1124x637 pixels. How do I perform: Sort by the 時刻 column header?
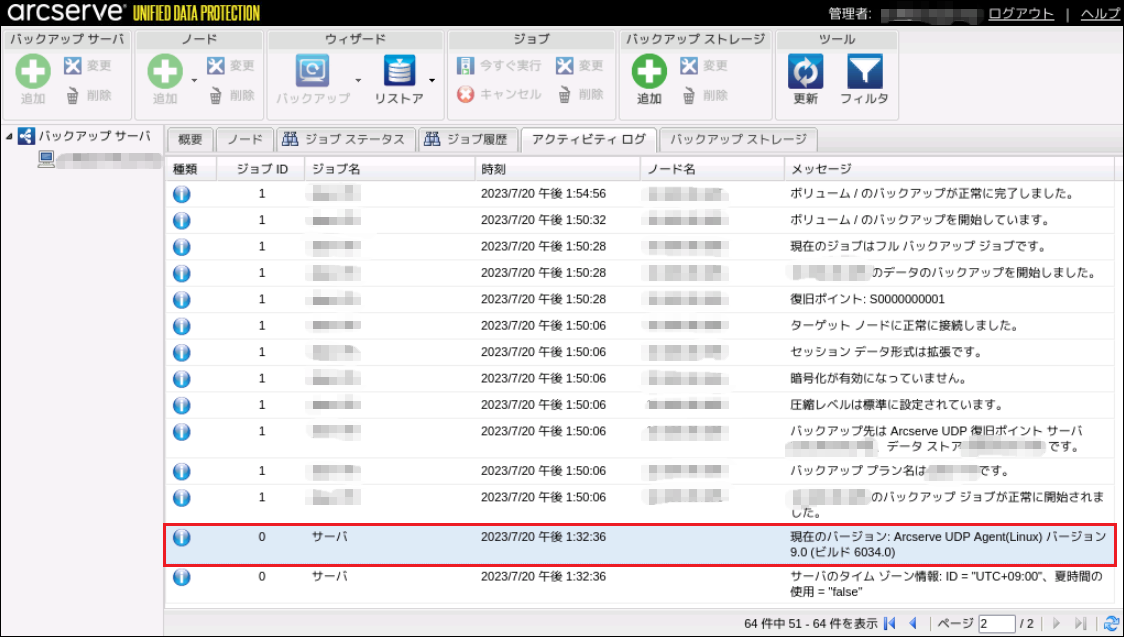point(555,169)
